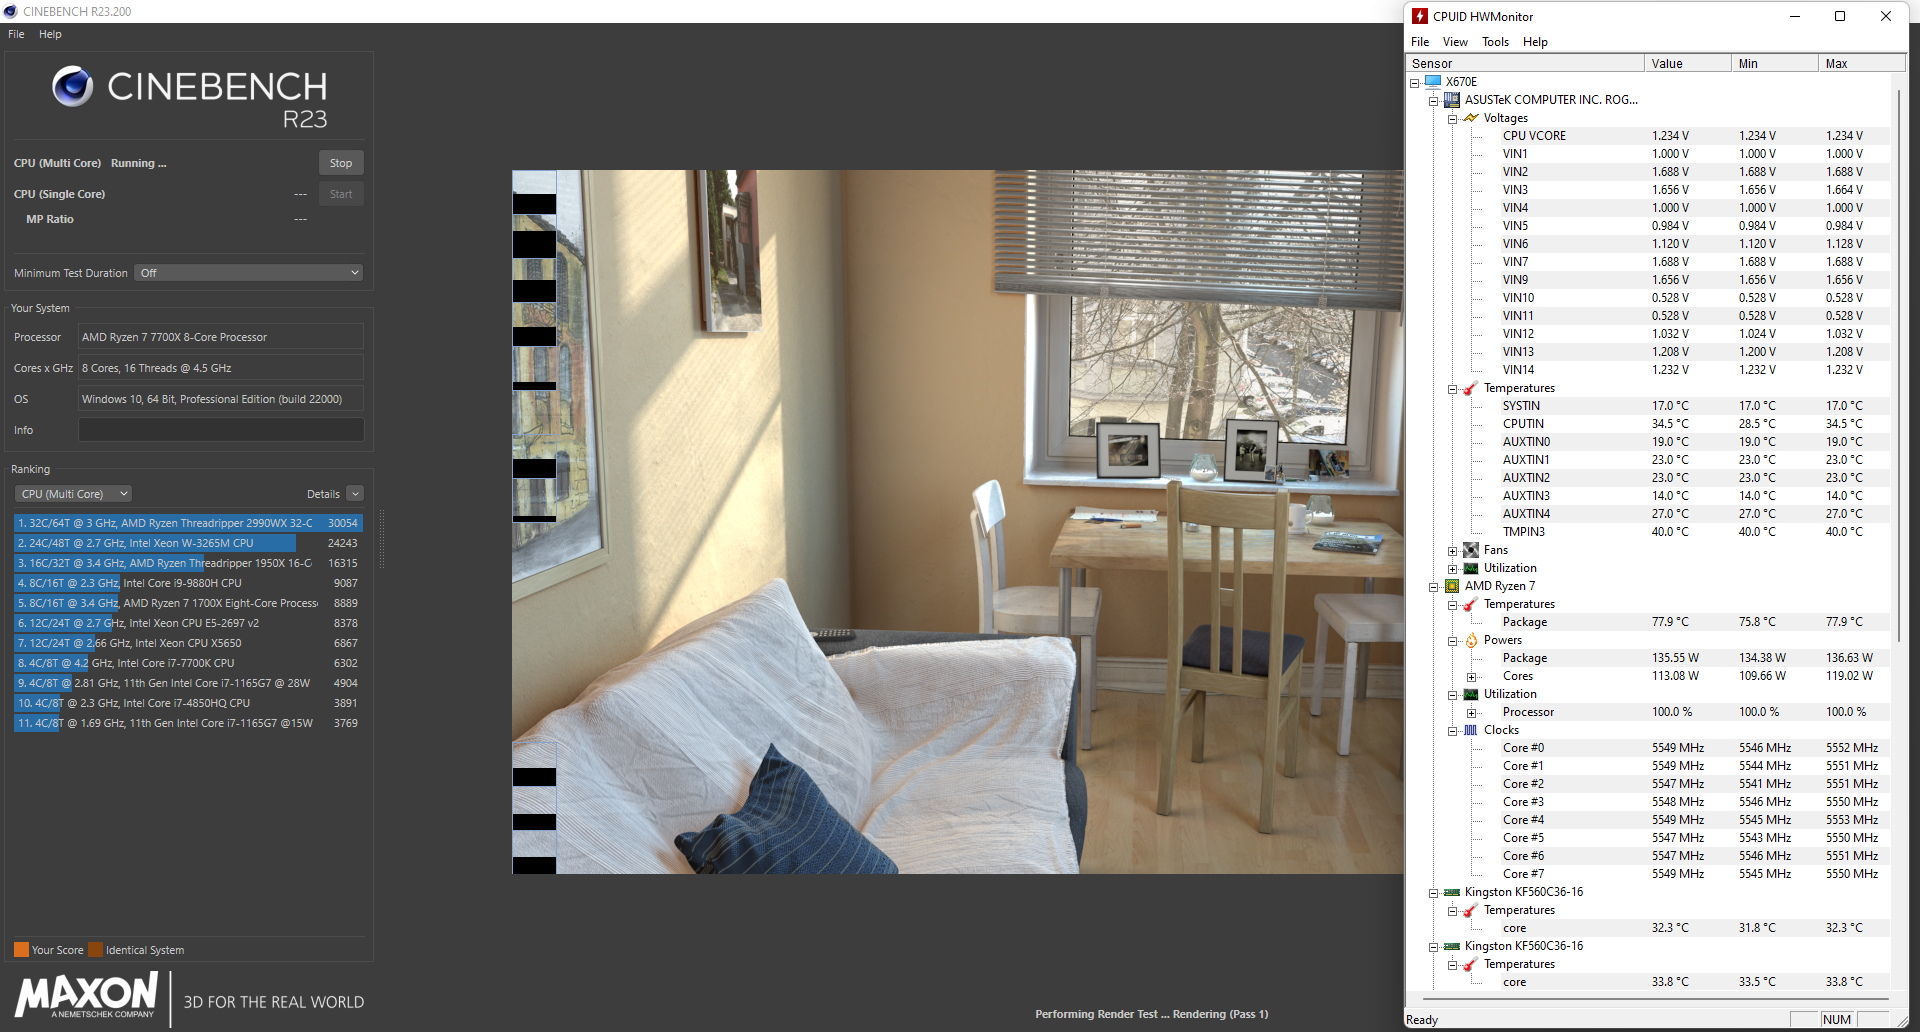1920x1032 pixels.
Task: Expand the Processor utilization entry
Action: 1471,713
